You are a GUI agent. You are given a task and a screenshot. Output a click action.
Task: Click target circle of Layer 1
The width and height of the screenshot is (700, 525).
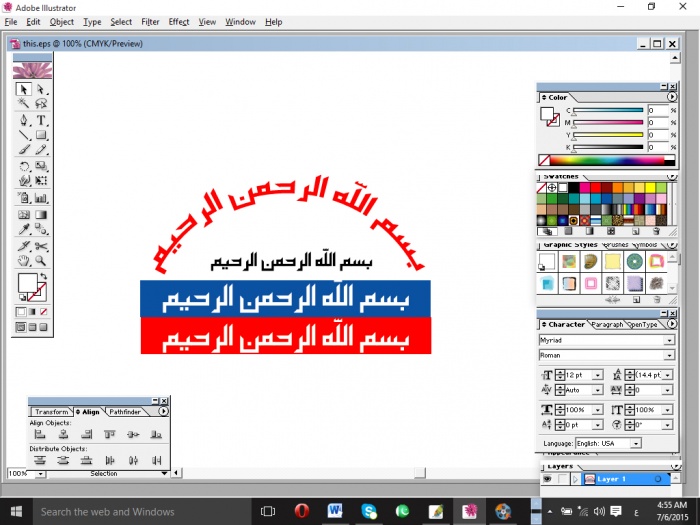658,479
